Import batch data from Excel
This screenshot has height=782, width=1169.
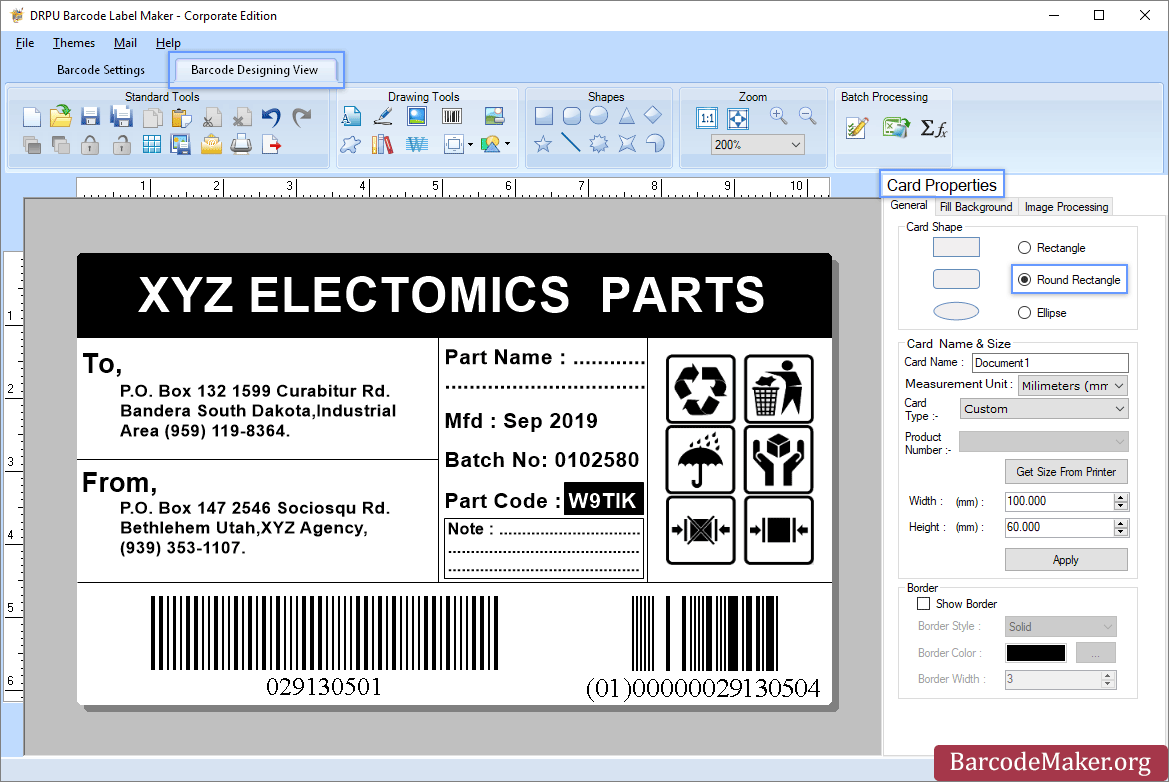pos(895,127)
